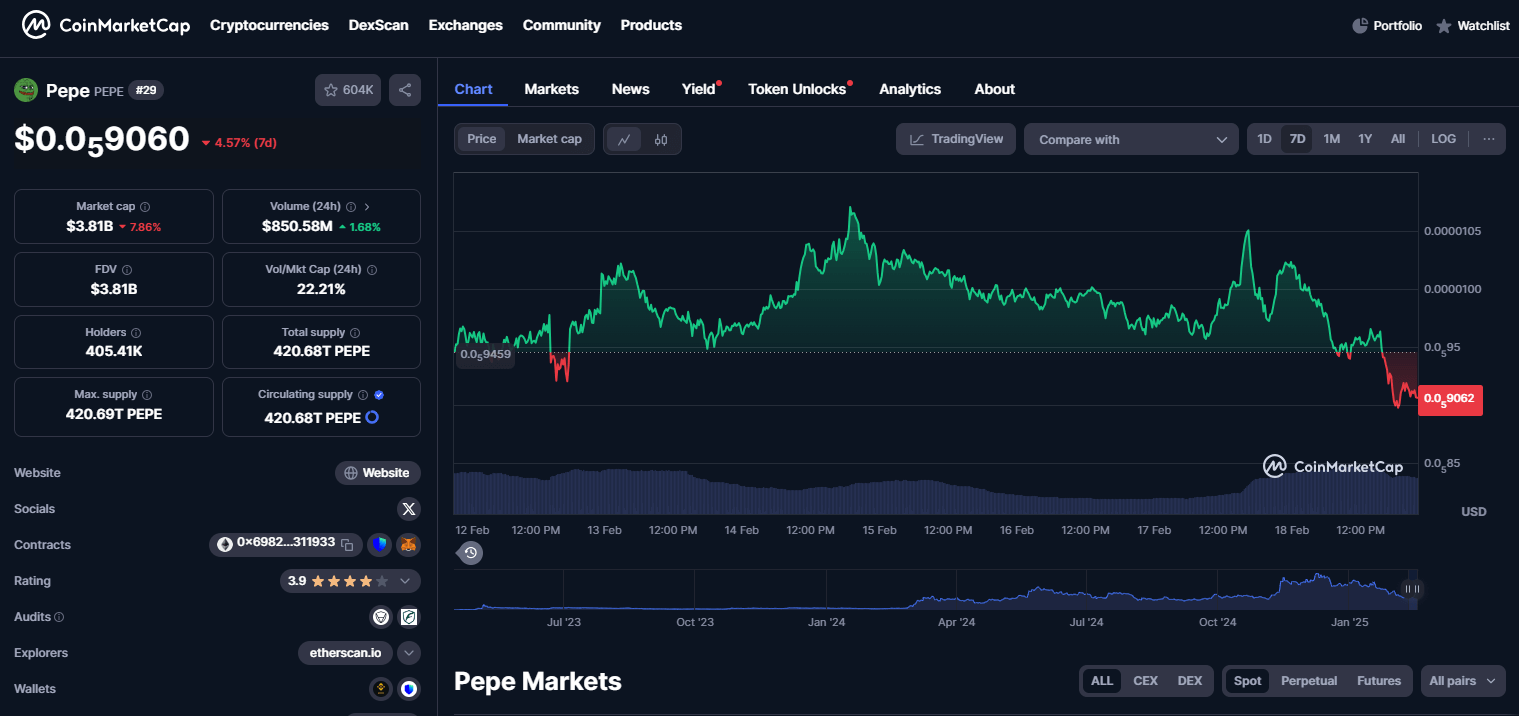This screenshot has height=716, width=1519.
Task: Open the MetaMask wallet icon
Action: point(408,545)
